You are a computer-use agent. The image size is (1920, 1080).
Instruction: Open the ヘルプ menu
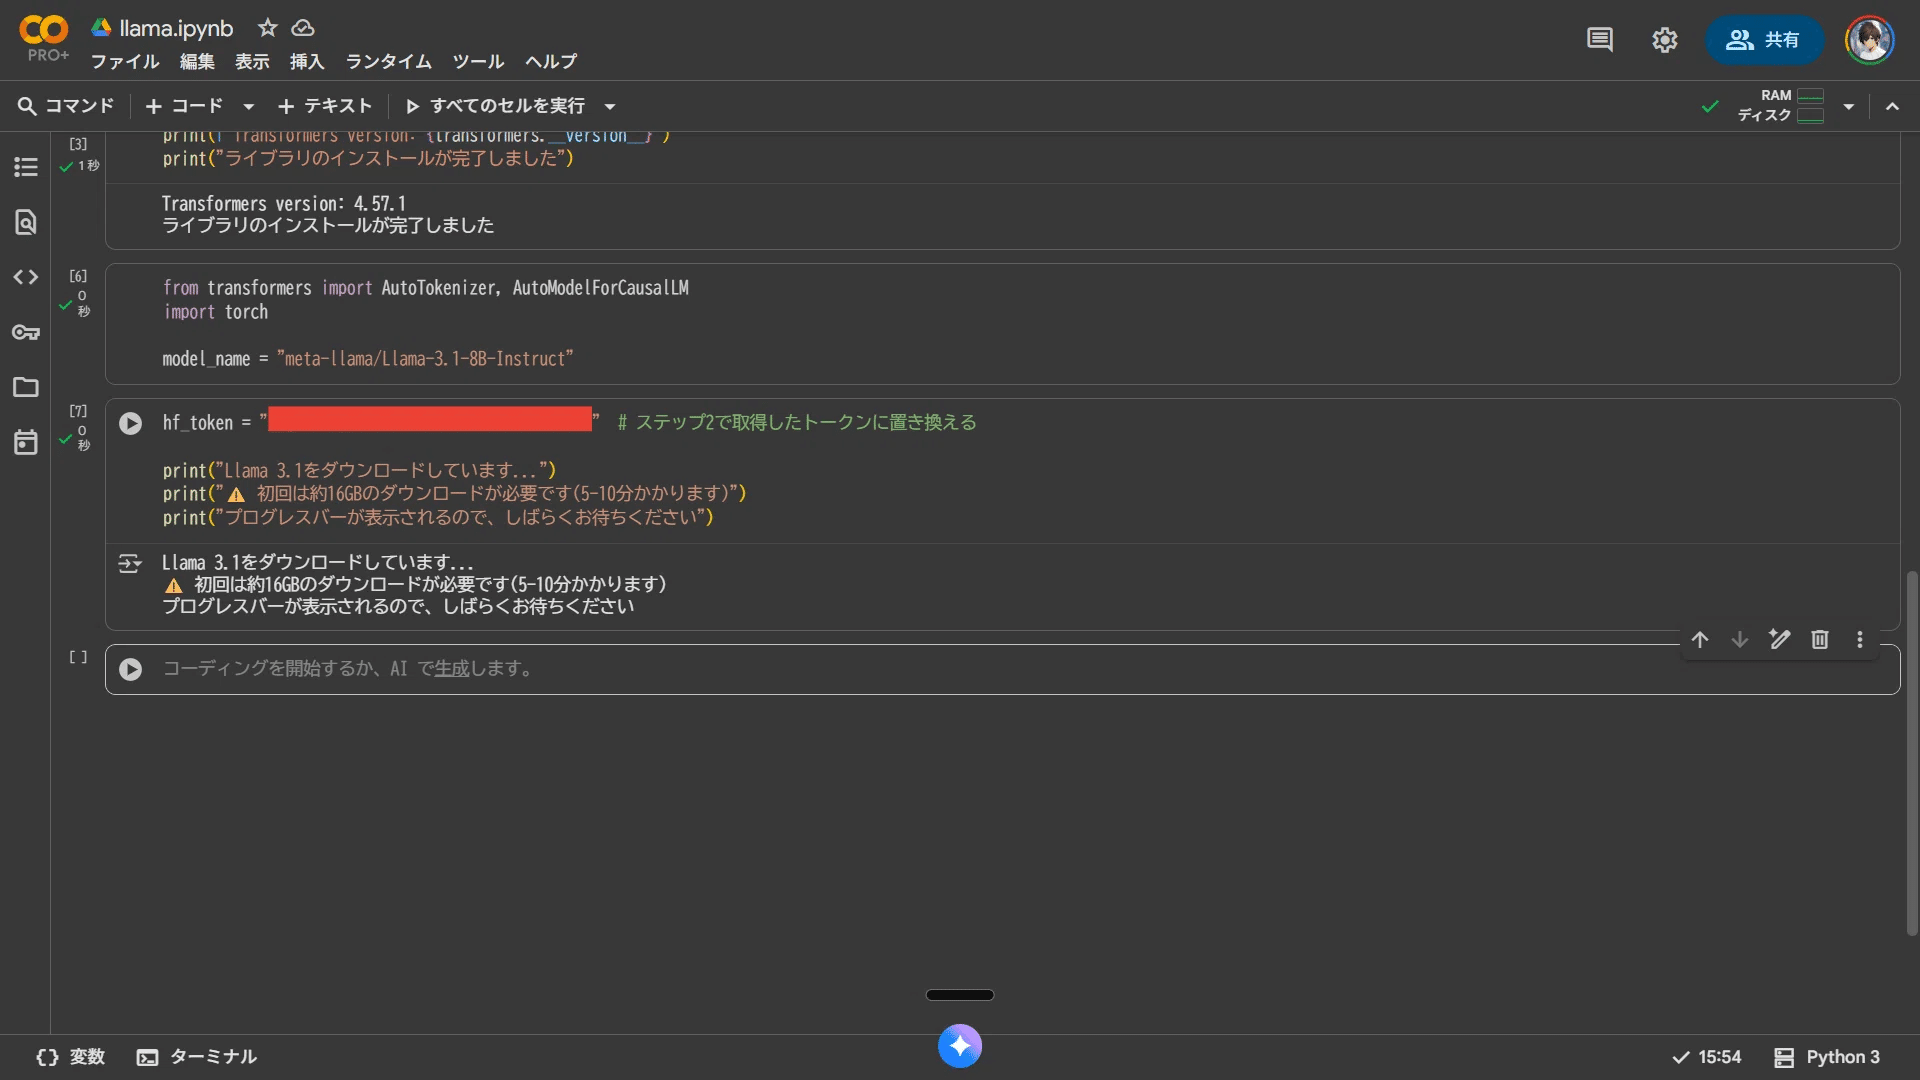(x=551, y=62)
